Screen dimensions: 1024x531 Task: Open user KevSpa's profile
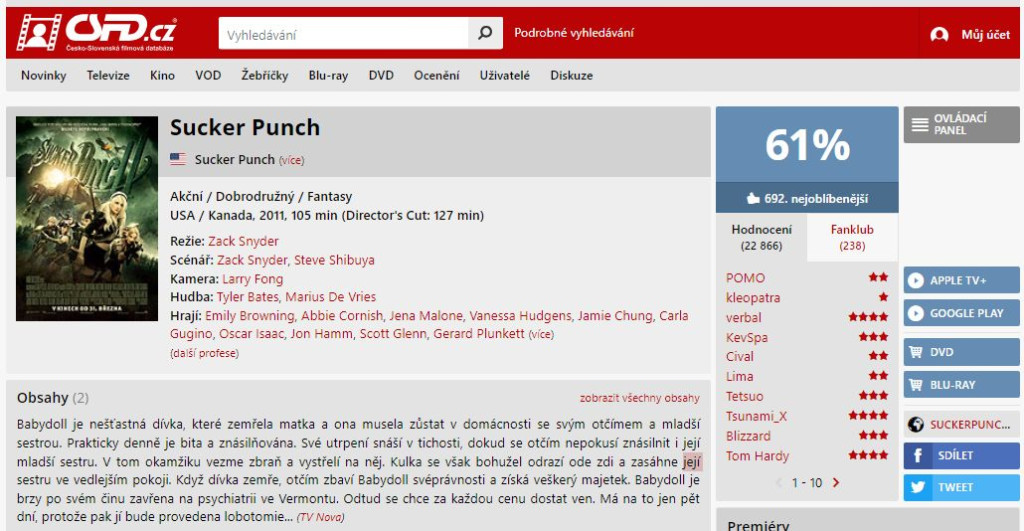coord(747,338)
